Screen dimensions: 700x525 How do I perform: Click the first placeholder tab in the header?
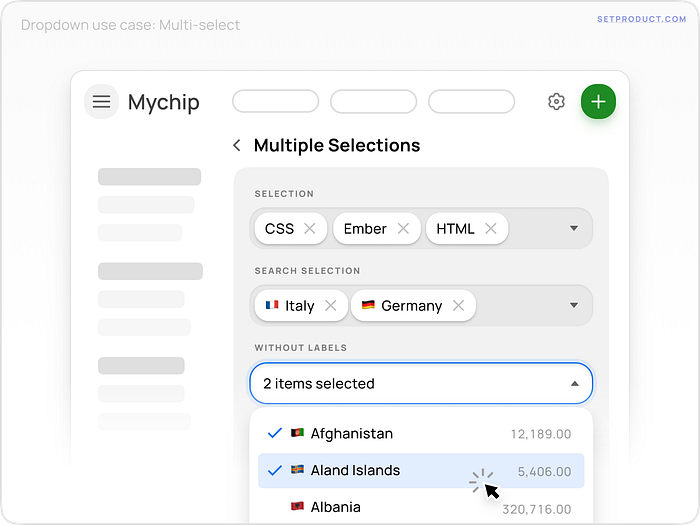[275, 101]
